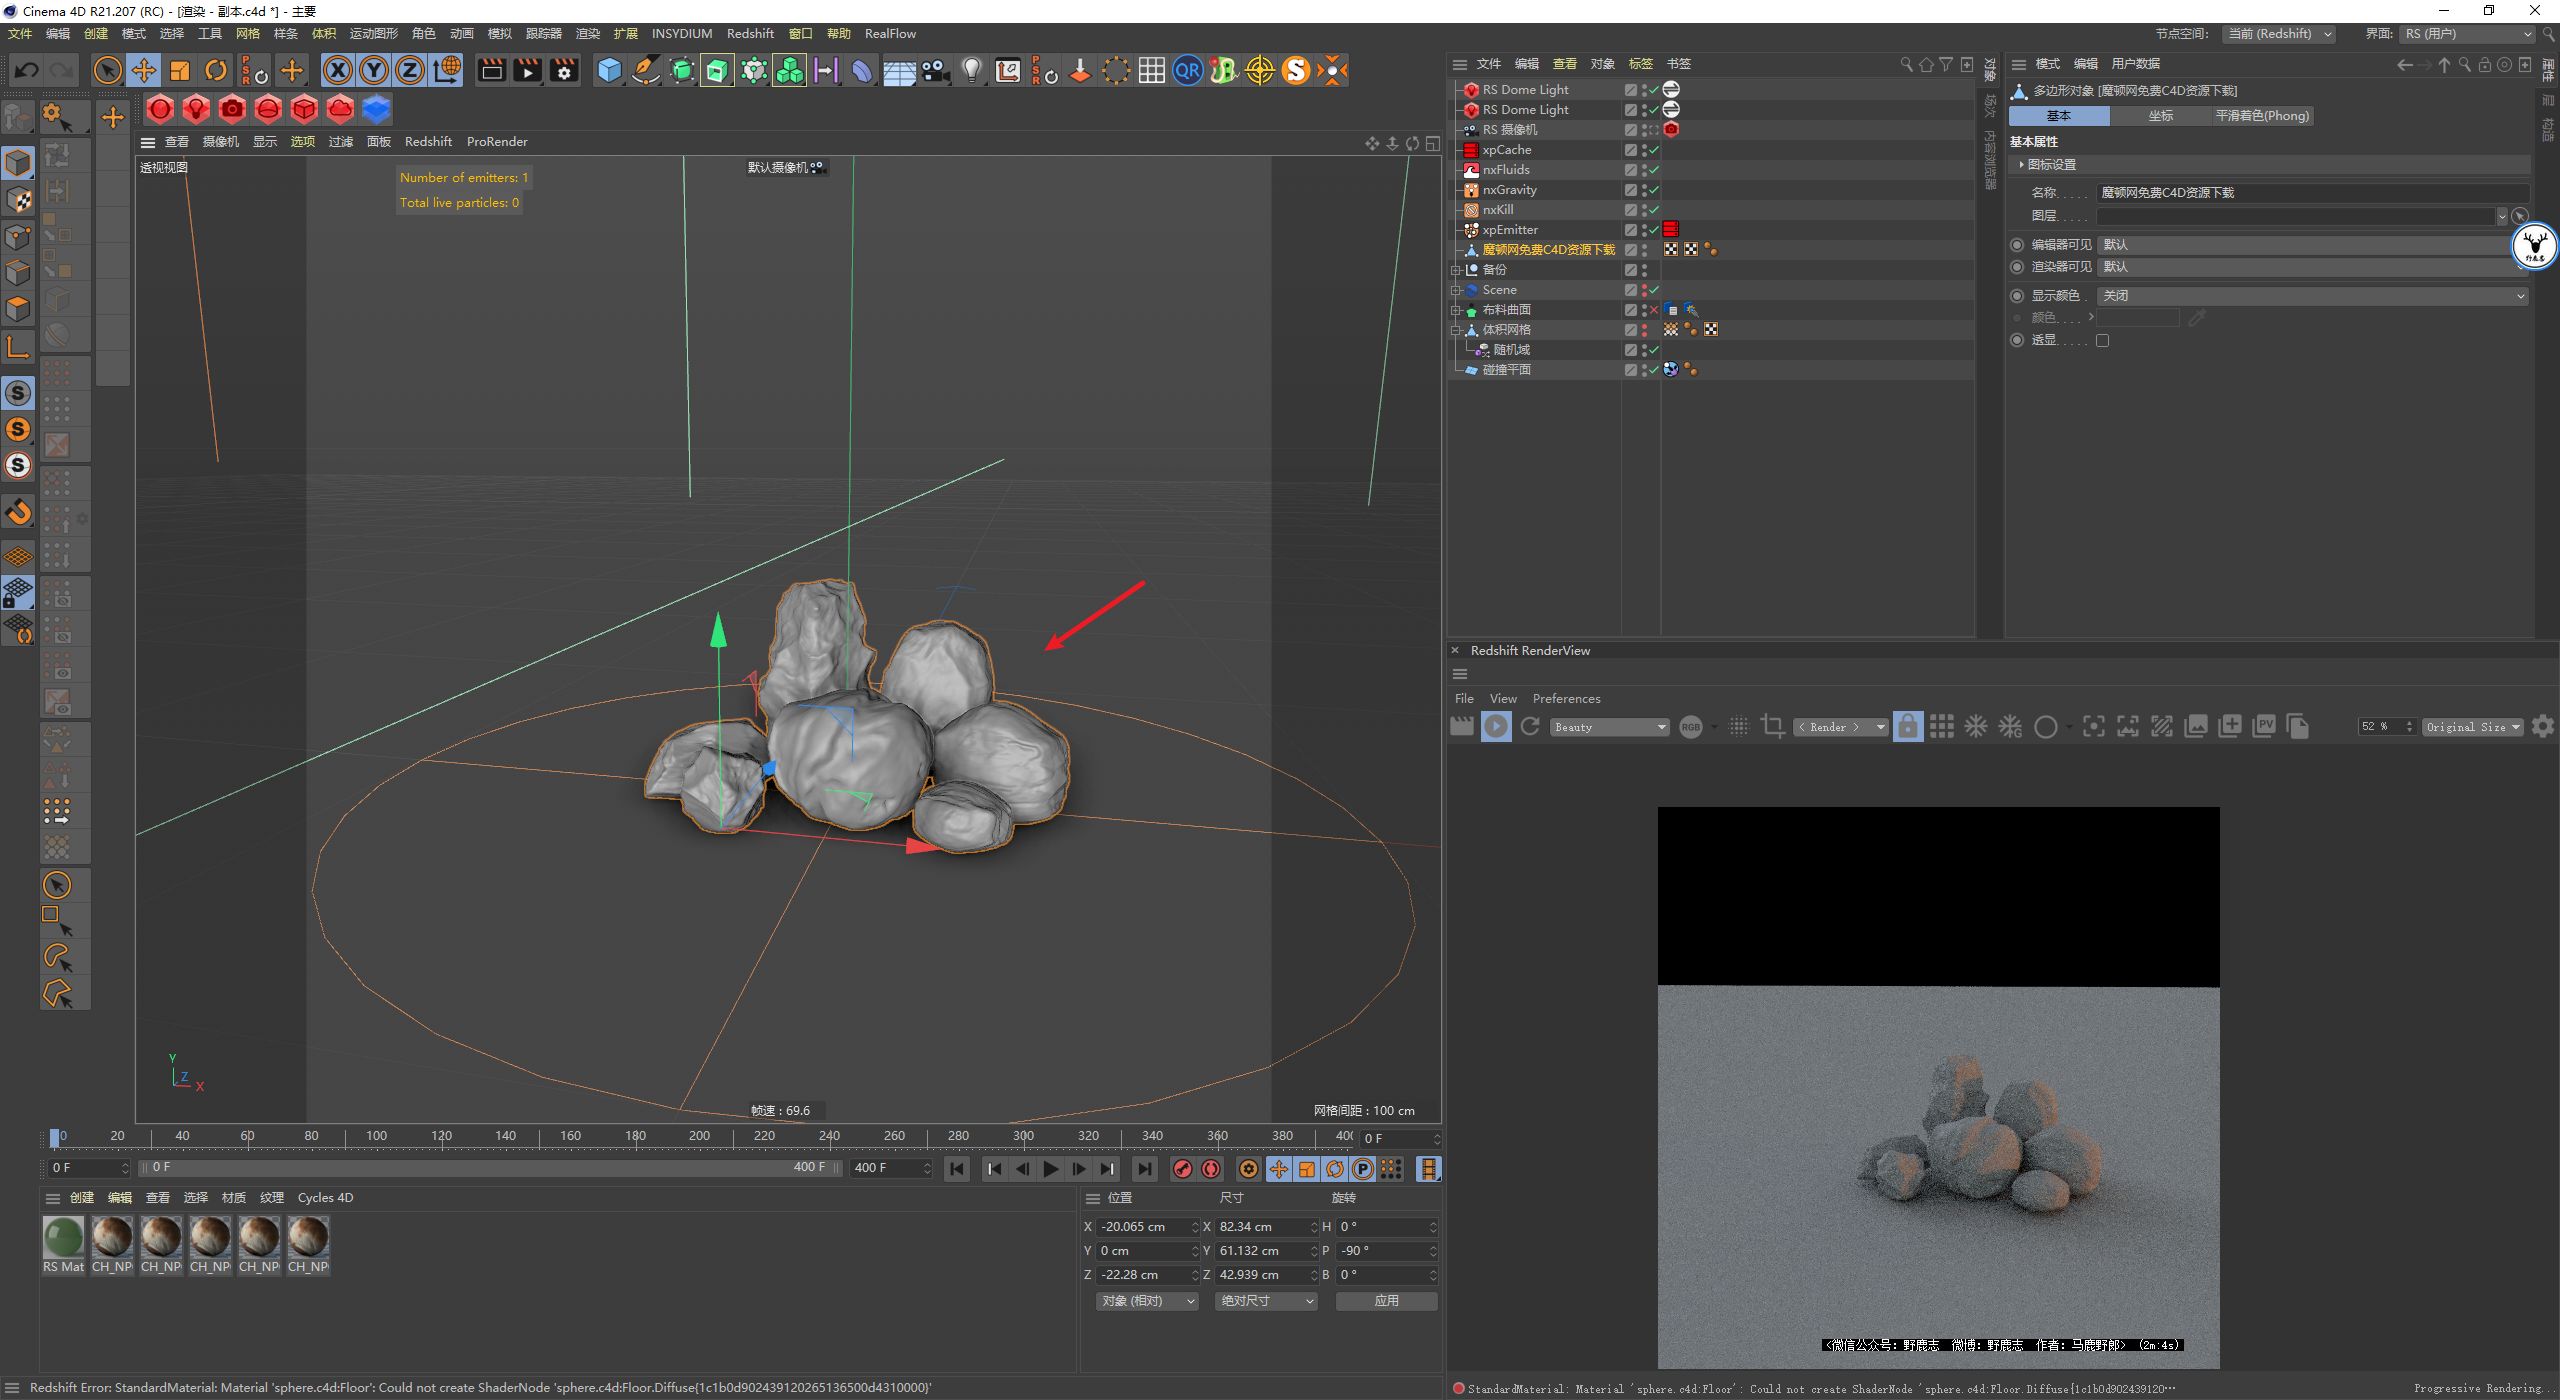Toggle the RenderView camera lock icon

click(1907, 727)
